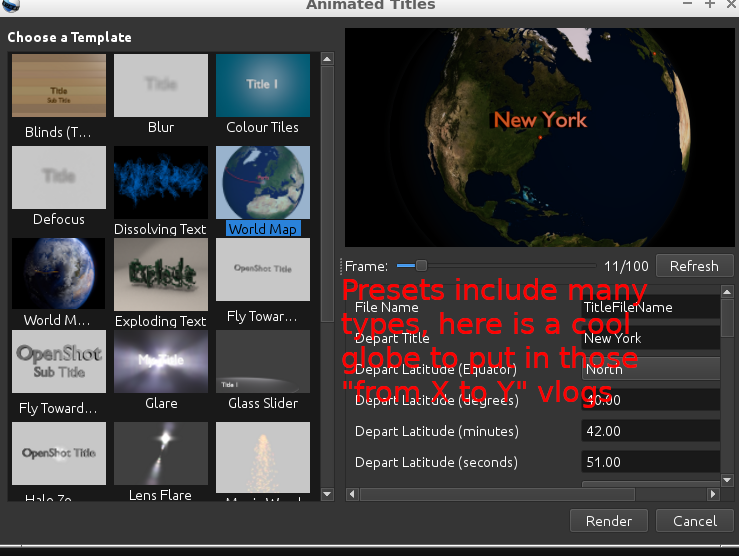Cancel the Animated Titles dialog
The image size is (739, 556).
pos(694,521)
